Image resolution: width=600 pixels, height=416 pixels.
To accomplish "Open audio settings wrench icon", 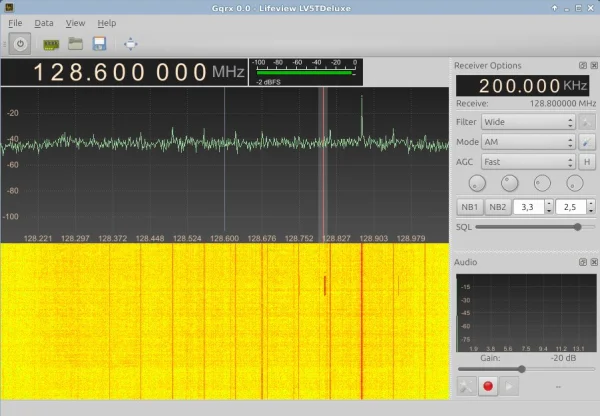I will (465, 385).
